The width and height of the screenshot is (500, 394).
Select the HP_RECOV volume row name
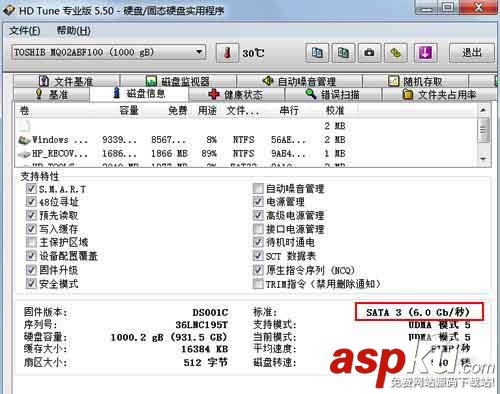[x=60, y=154]
